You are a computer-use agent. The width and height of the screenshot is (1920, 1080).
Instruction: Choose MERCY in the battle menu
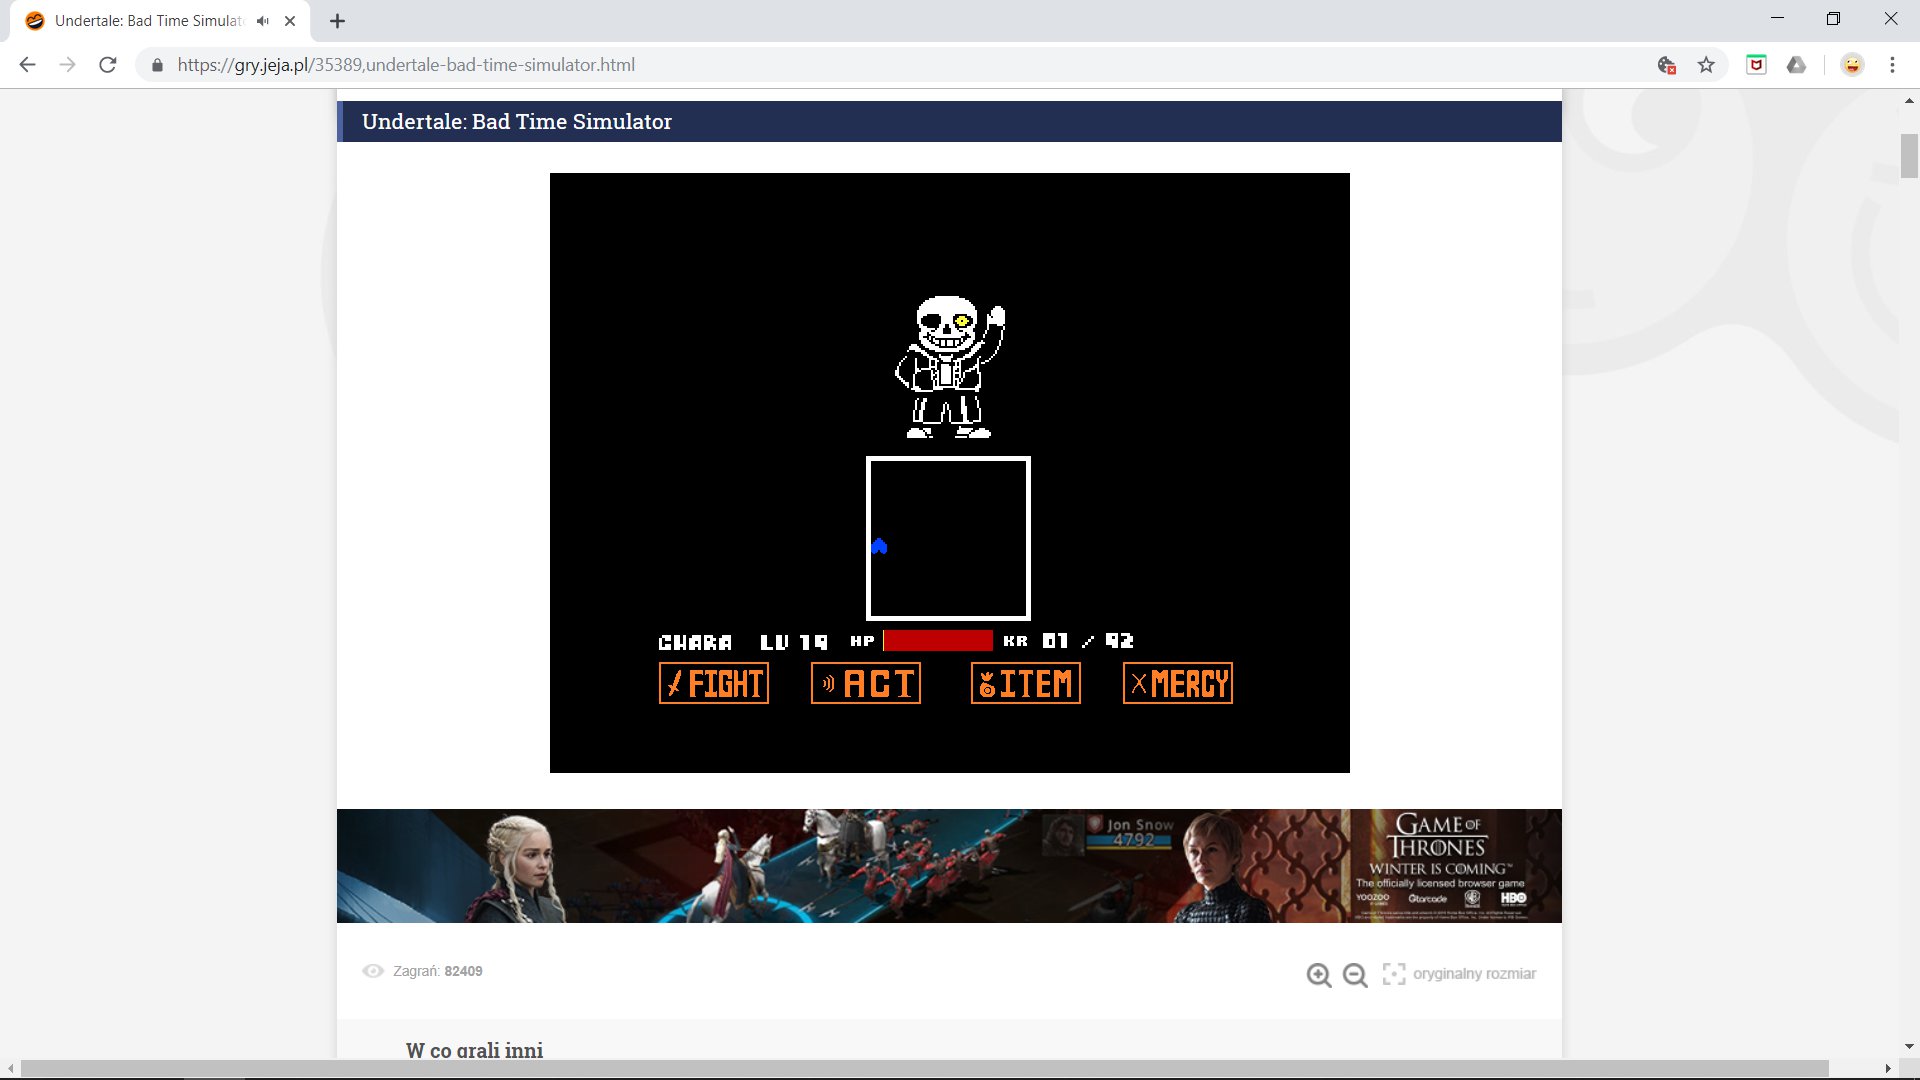[x=1177, y=683]
